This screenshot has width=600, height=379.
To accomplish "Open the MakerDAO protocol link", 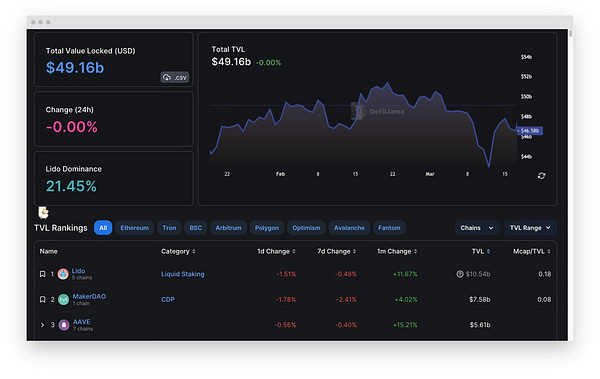I will pos(89,296).
